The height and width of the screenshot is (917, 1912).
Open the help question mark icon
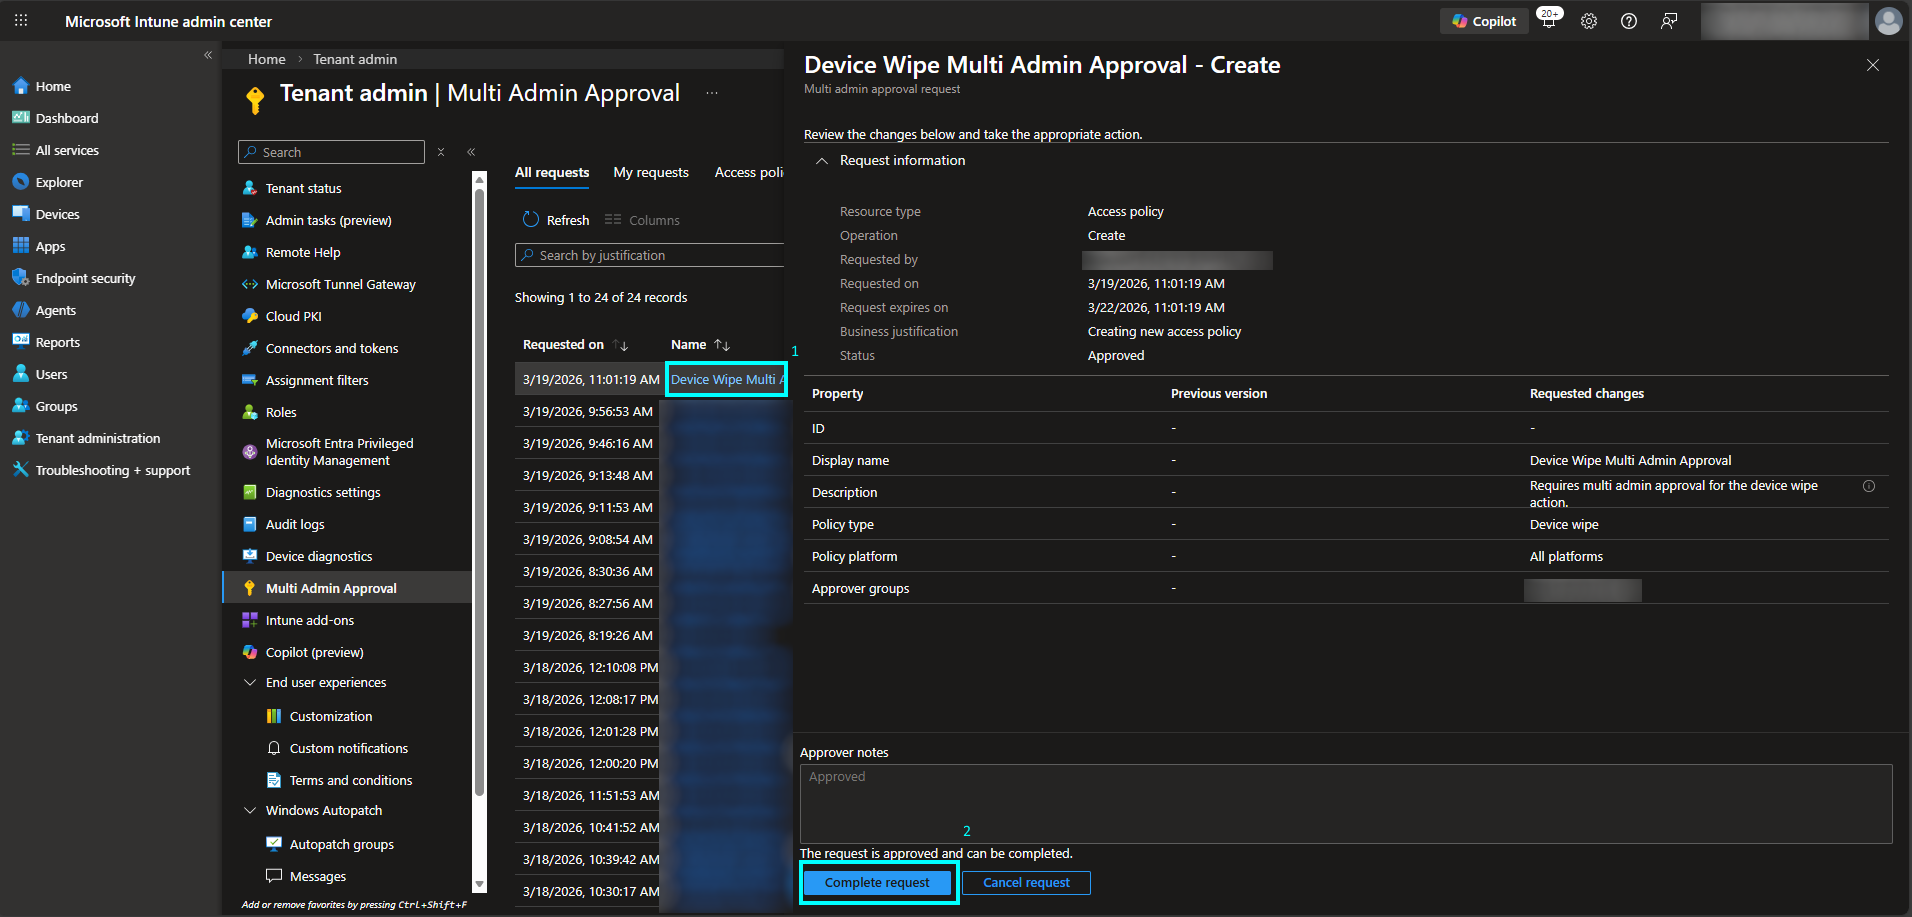coord(1629,21)
